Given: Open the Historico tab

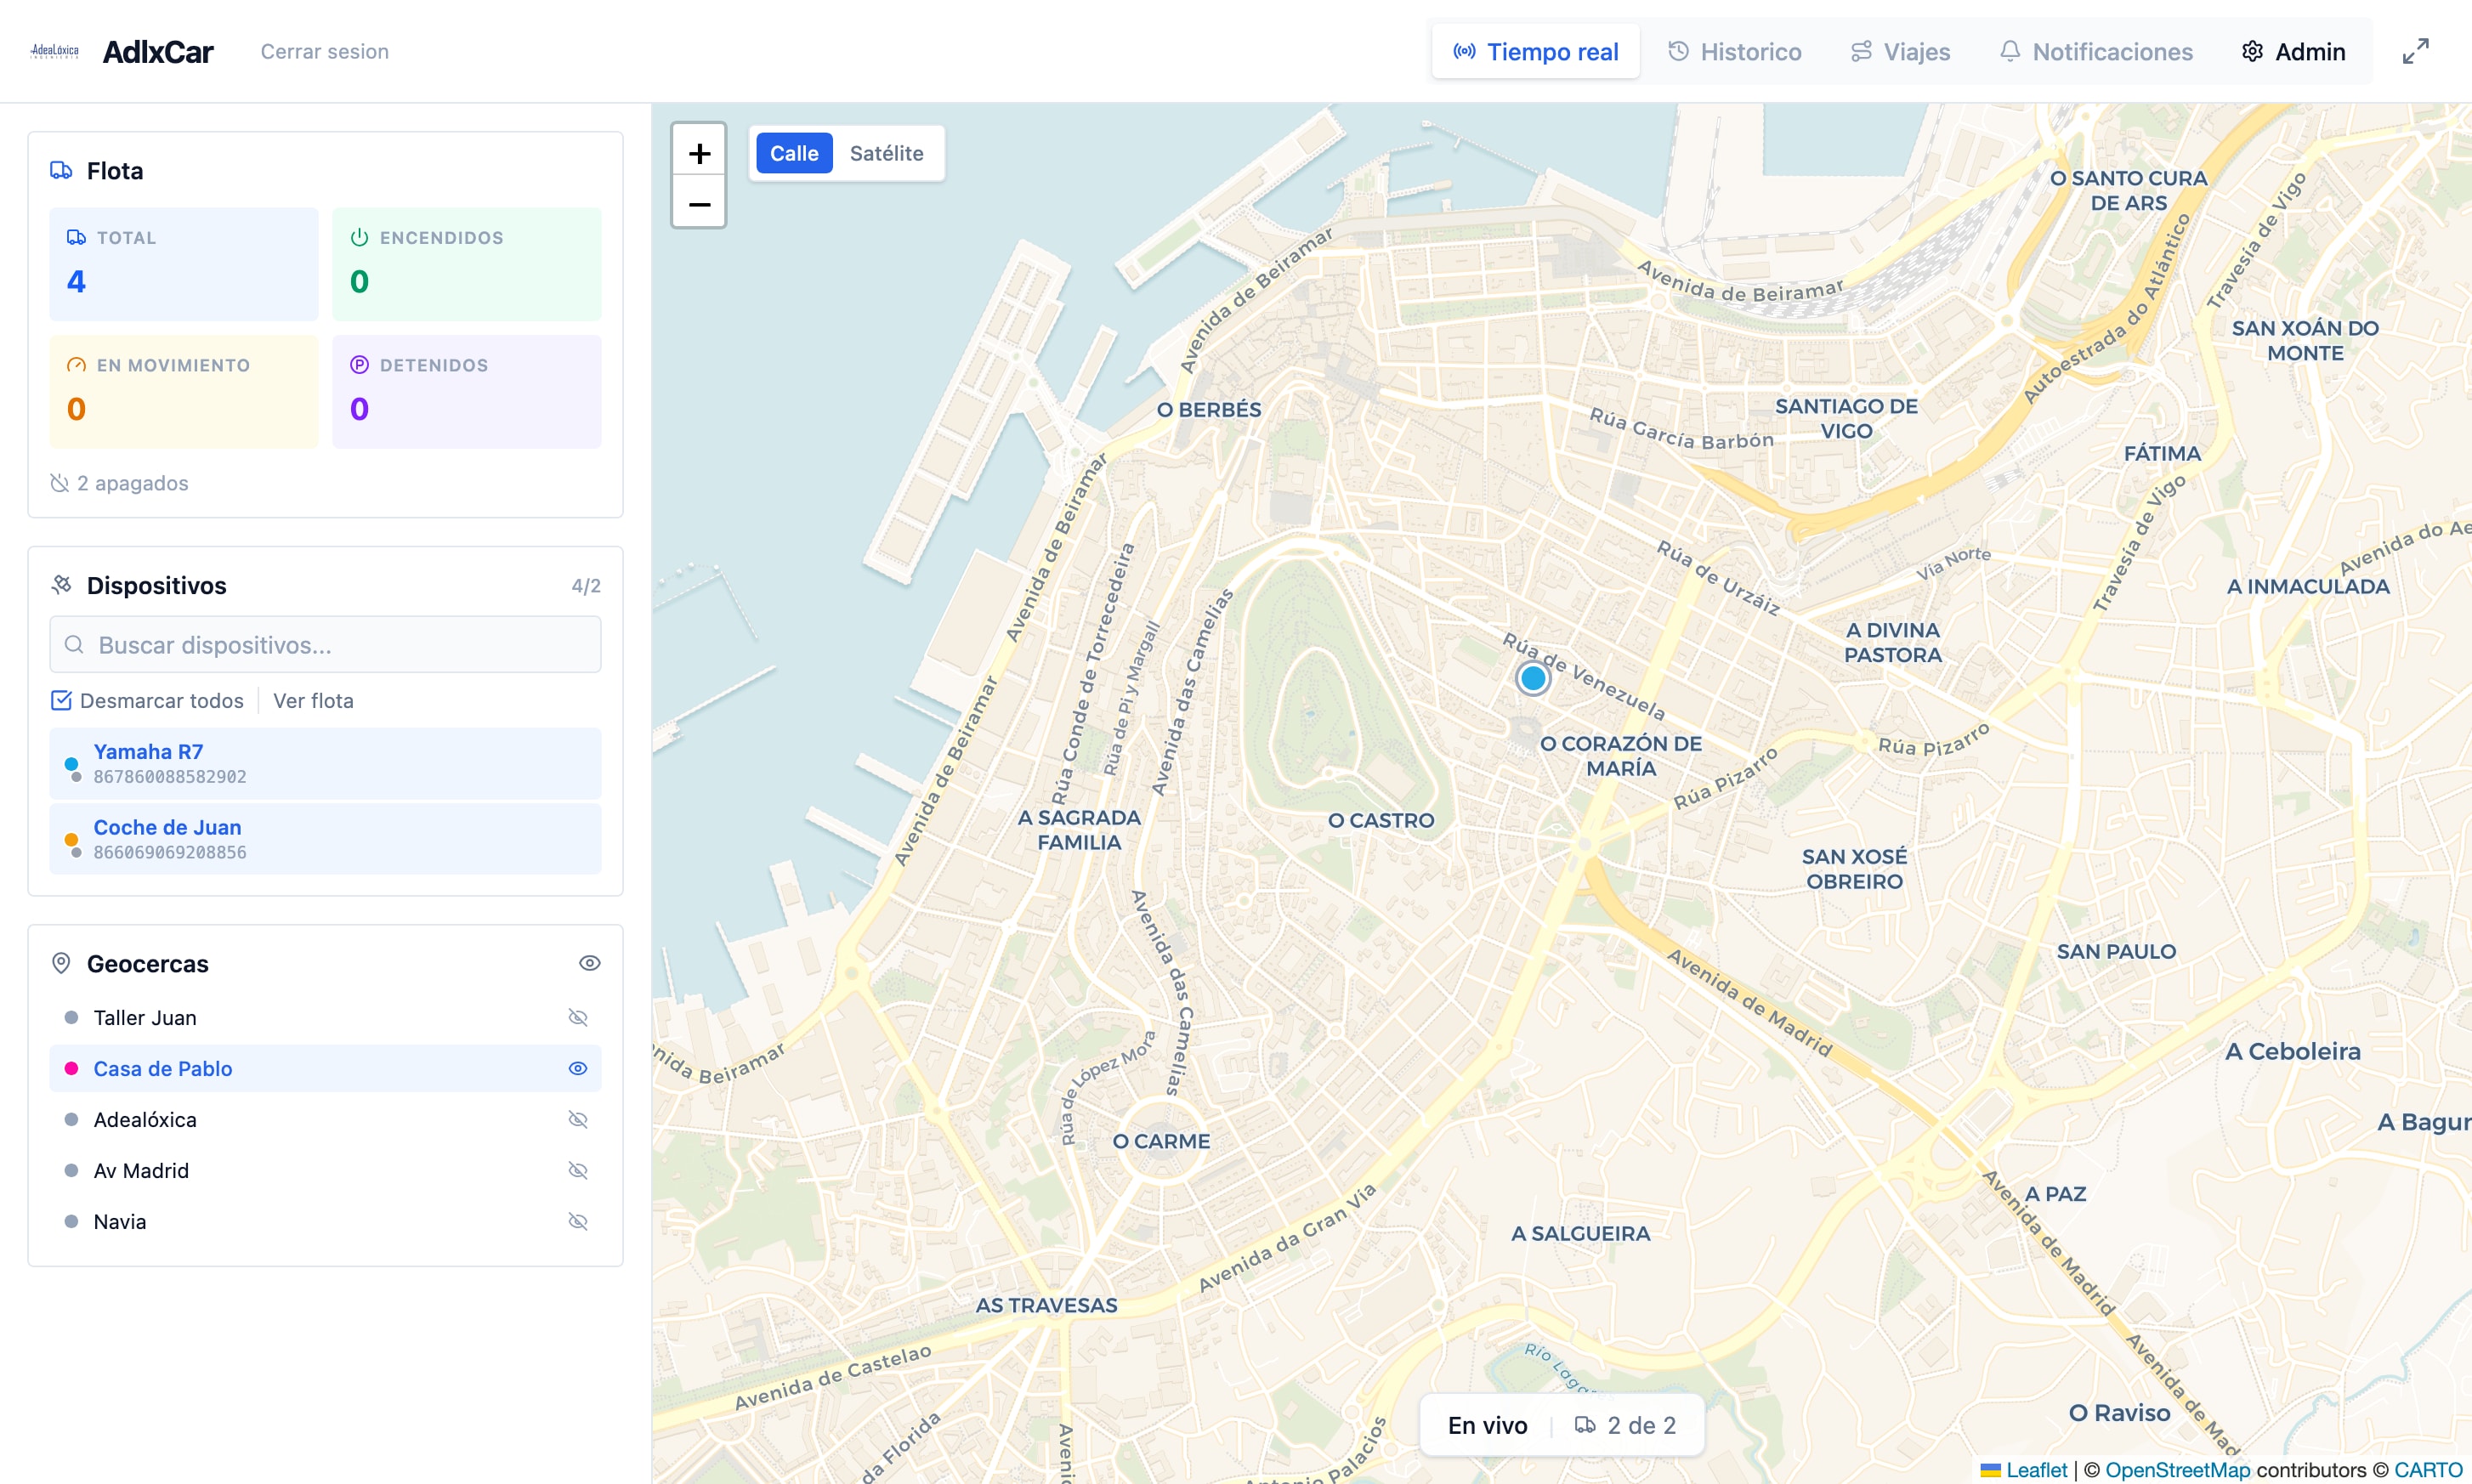Looking at the screenshot, I should 1735,52.
